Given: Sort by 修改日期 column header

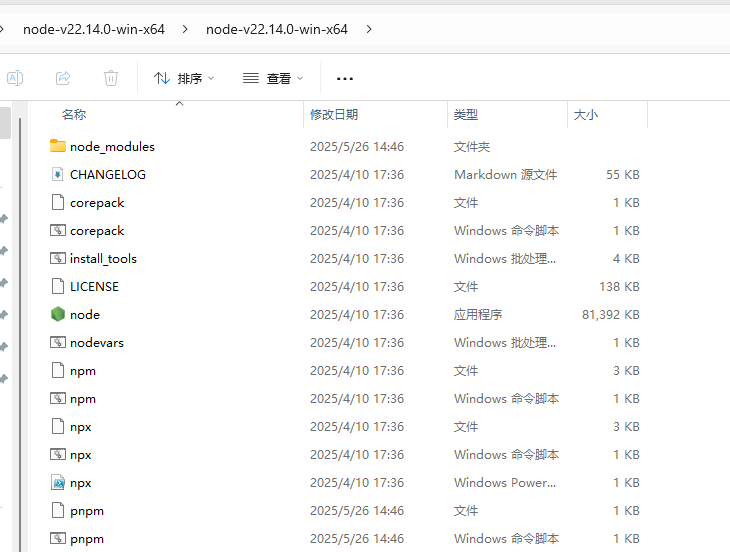Looking at the screenshot, I should [x=334, y=114].
